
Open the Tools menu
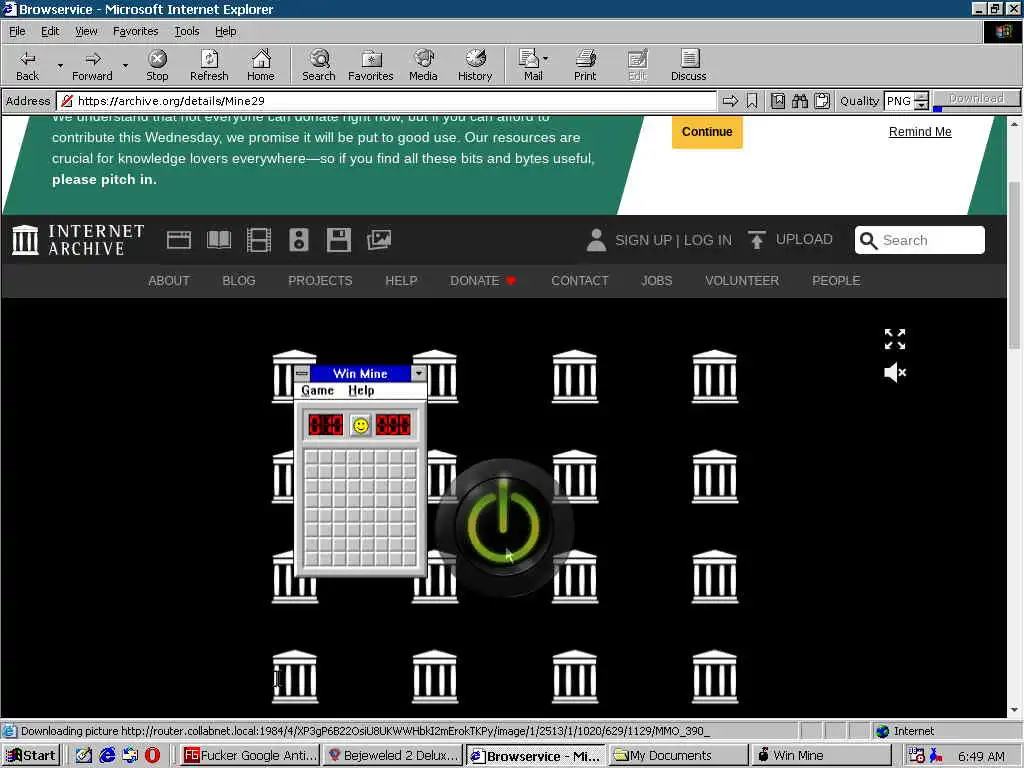(186, 31)
